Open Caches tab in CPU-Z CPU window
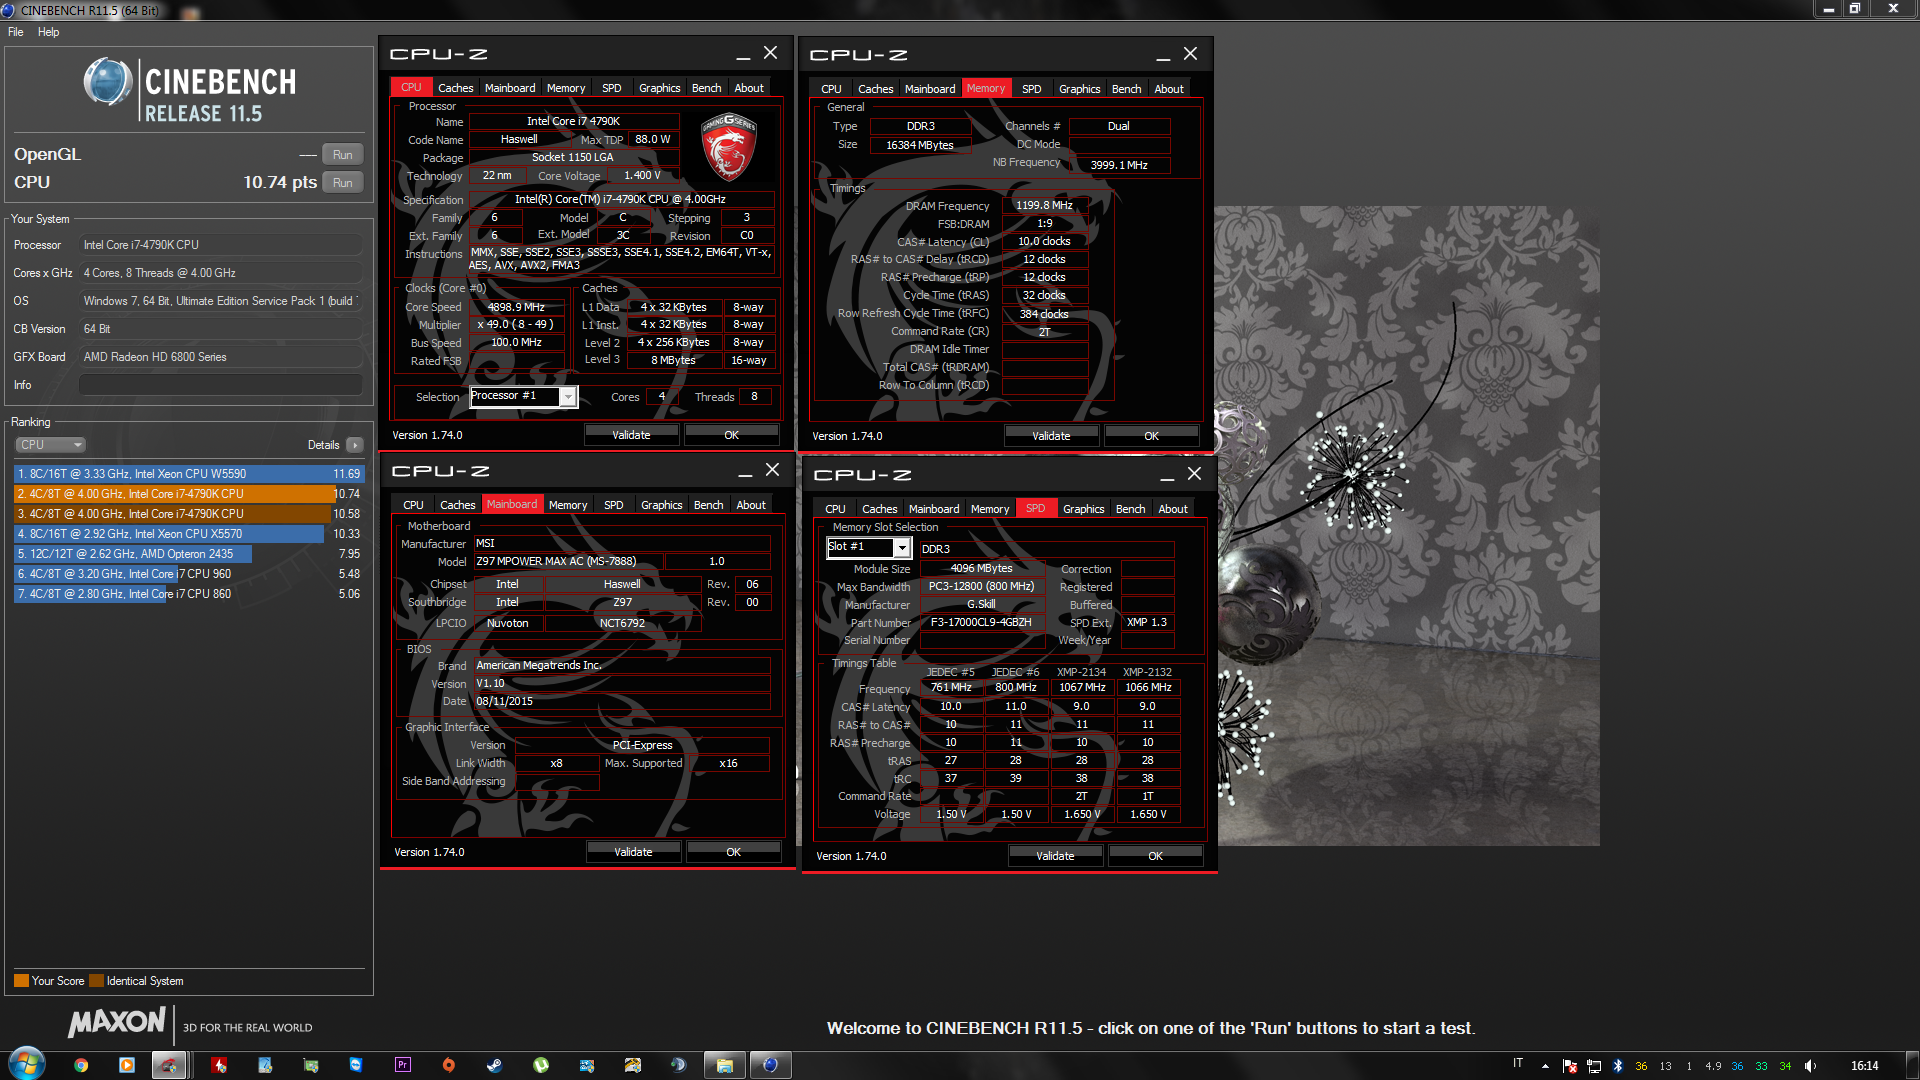The height and width of the screenshot is (1080, 1920). 456,88
